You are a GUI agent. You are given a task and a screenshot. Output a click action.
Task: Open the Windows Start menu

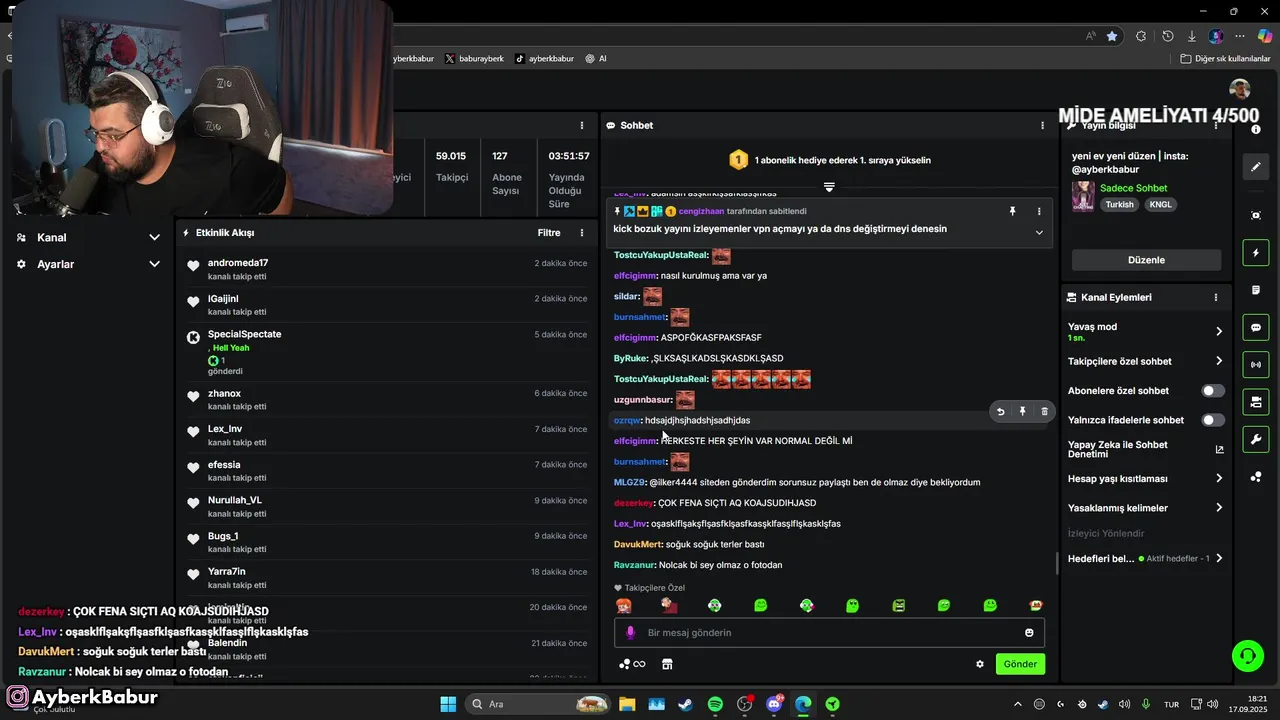[448, 704]
